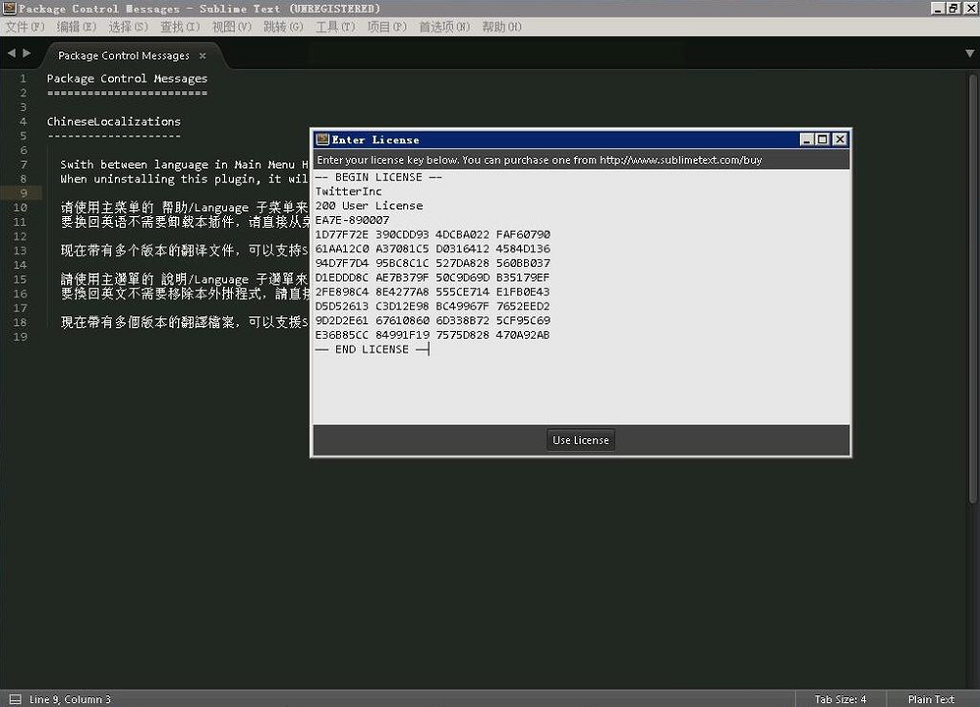Click the Sublime Text window title icon
The height and width of the screenshot is (707, 980).
(9, 8)
